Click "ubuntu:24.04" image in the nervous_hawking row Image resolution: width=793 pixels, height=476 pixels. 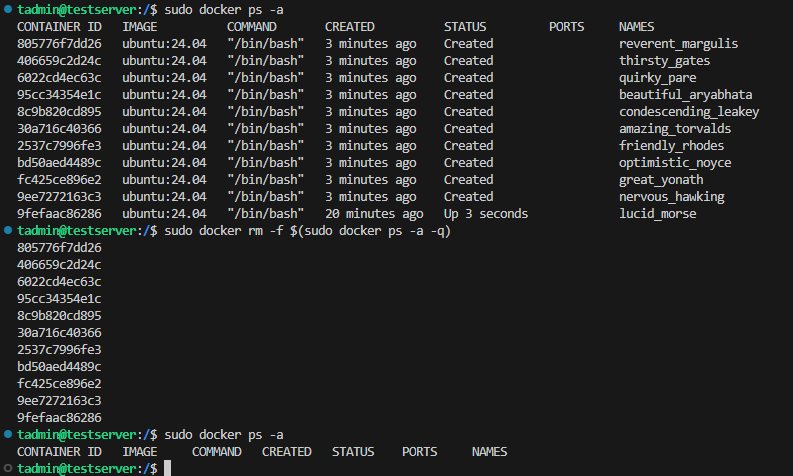coord(164,197)
